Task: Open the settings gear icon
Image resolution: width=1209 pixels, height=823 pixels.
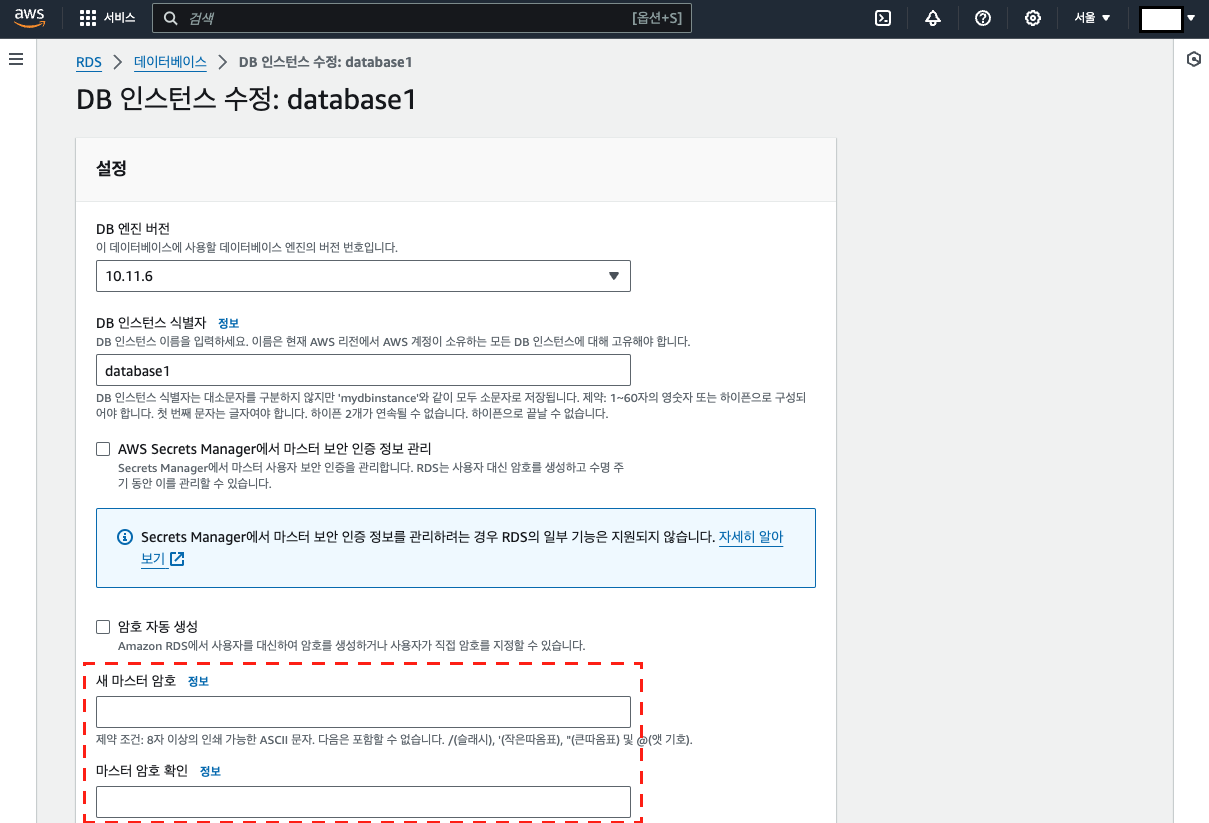Action: [1033, 18]
